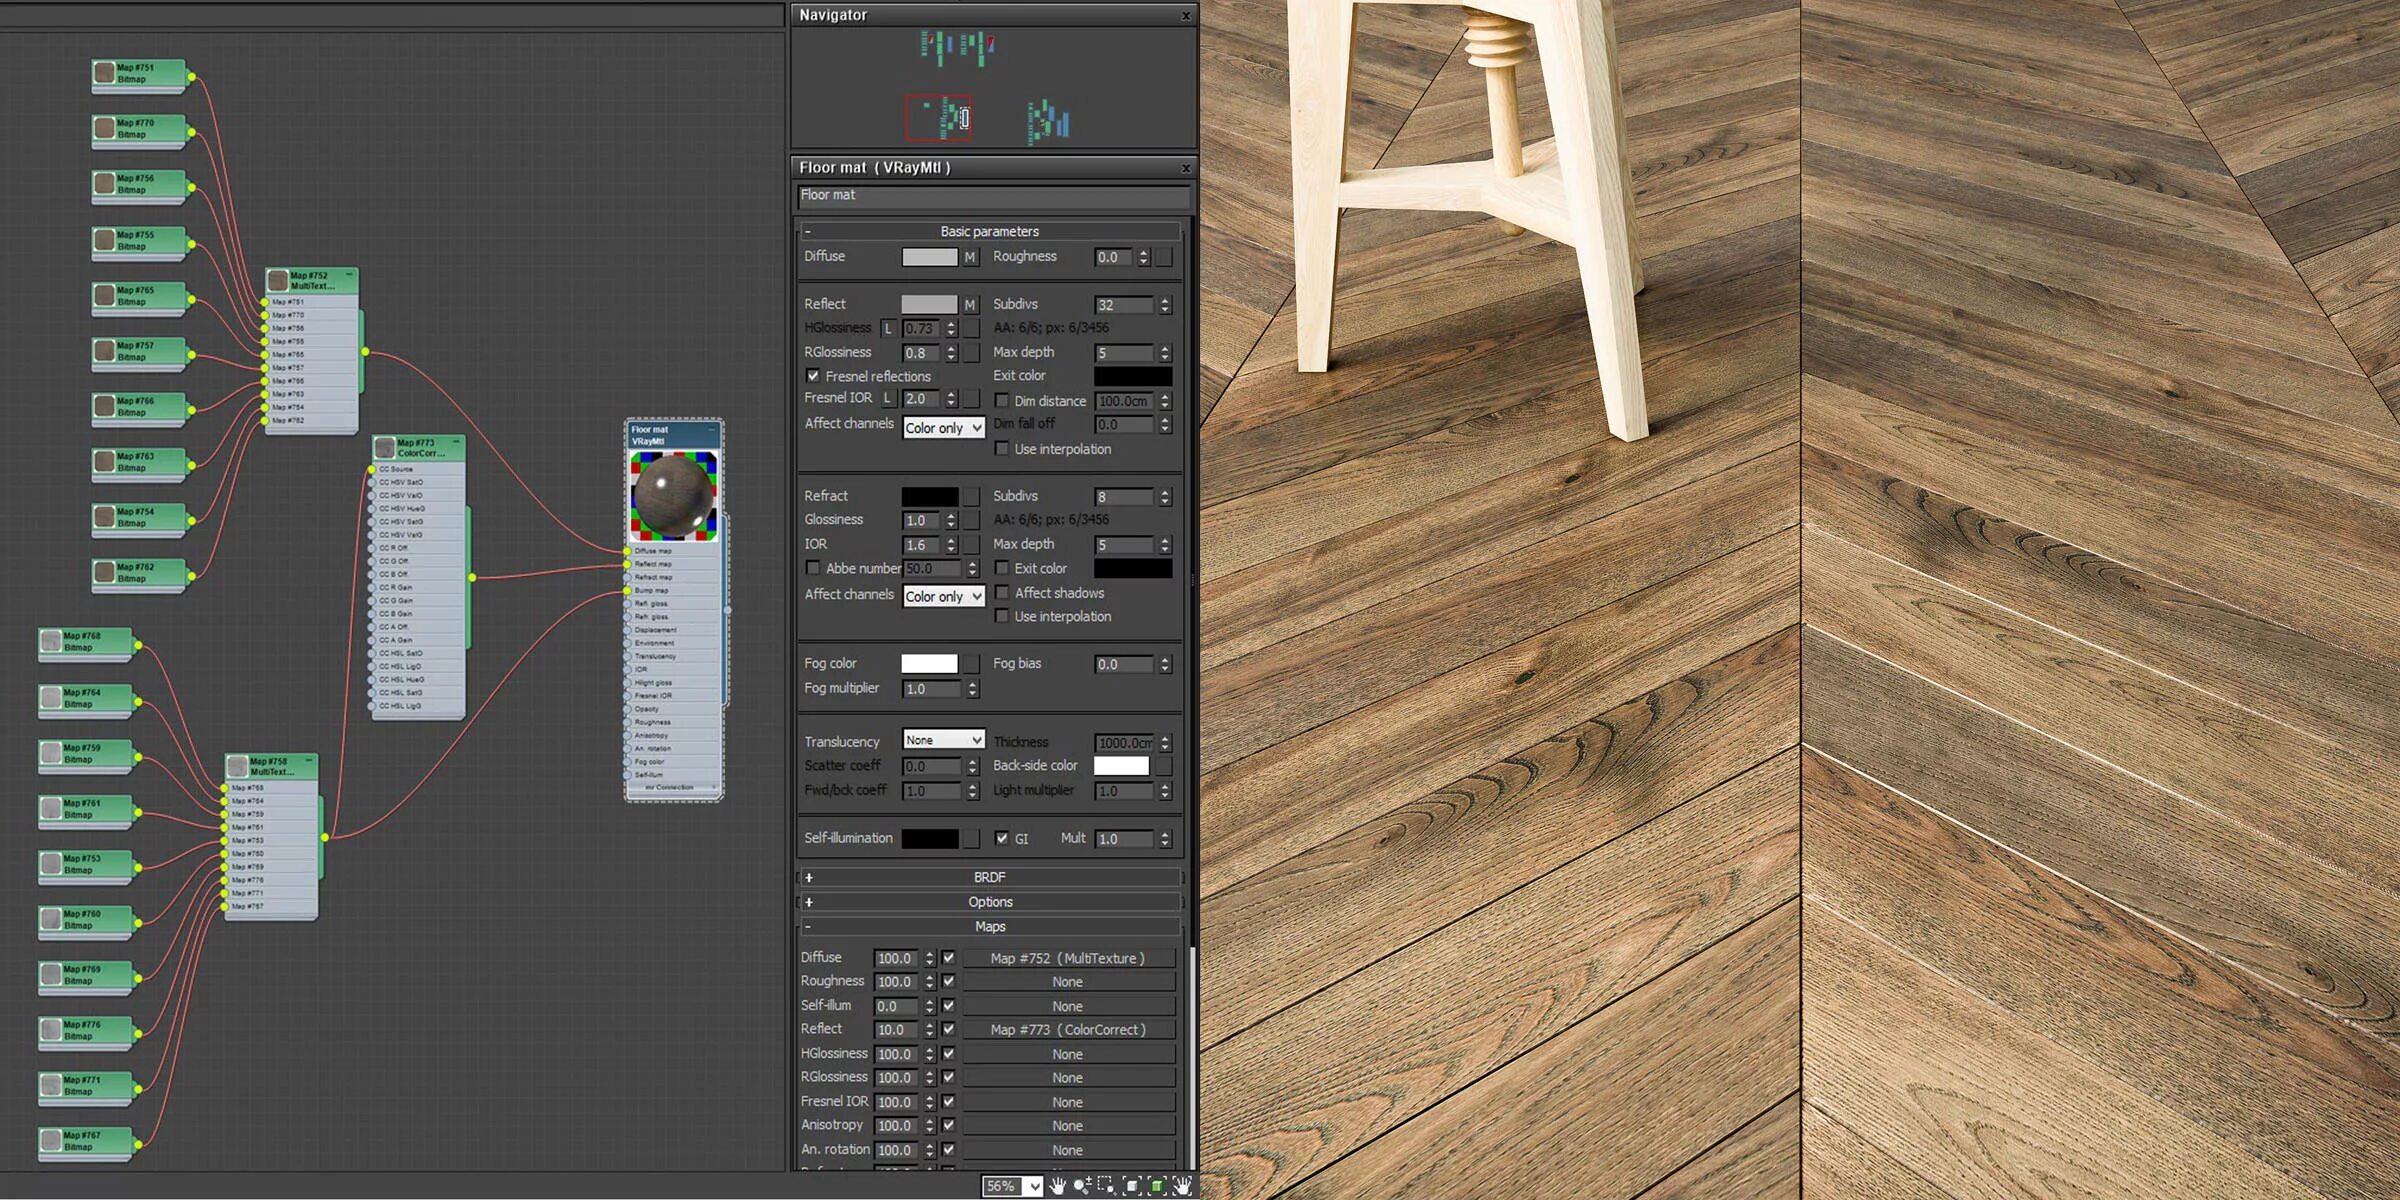The width and height of the screenshot is (2400, 1200).
Task: Disable Fresnel reflections
Action: click(814, 376)
